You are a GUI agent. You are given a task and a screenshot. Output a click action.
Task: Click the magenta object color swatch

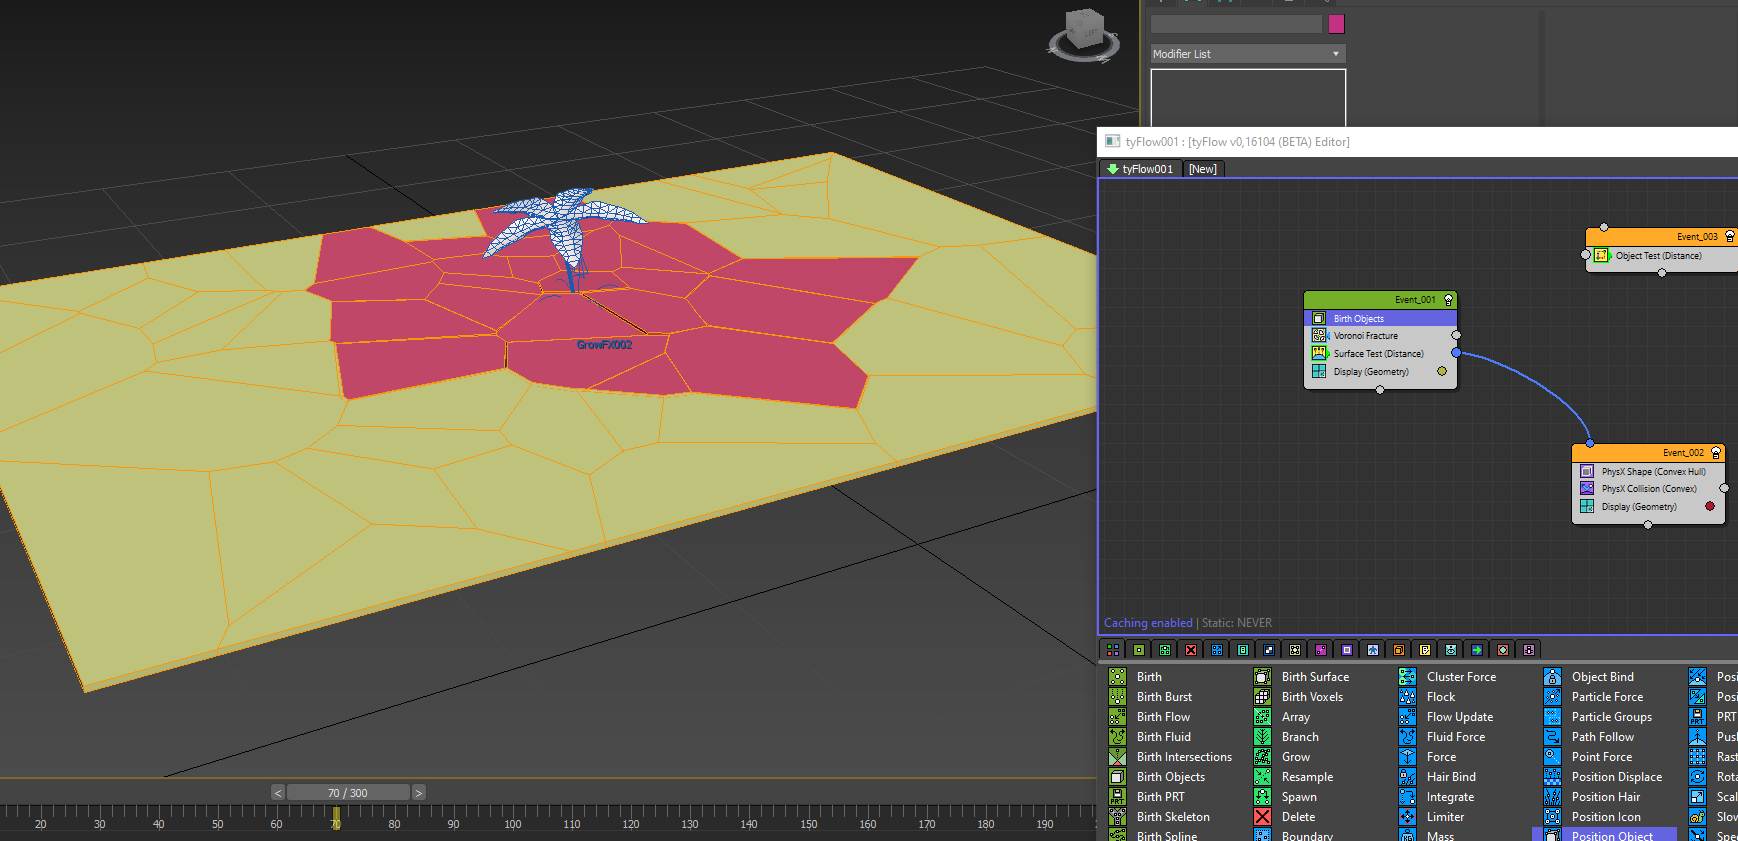point(1337,24)
